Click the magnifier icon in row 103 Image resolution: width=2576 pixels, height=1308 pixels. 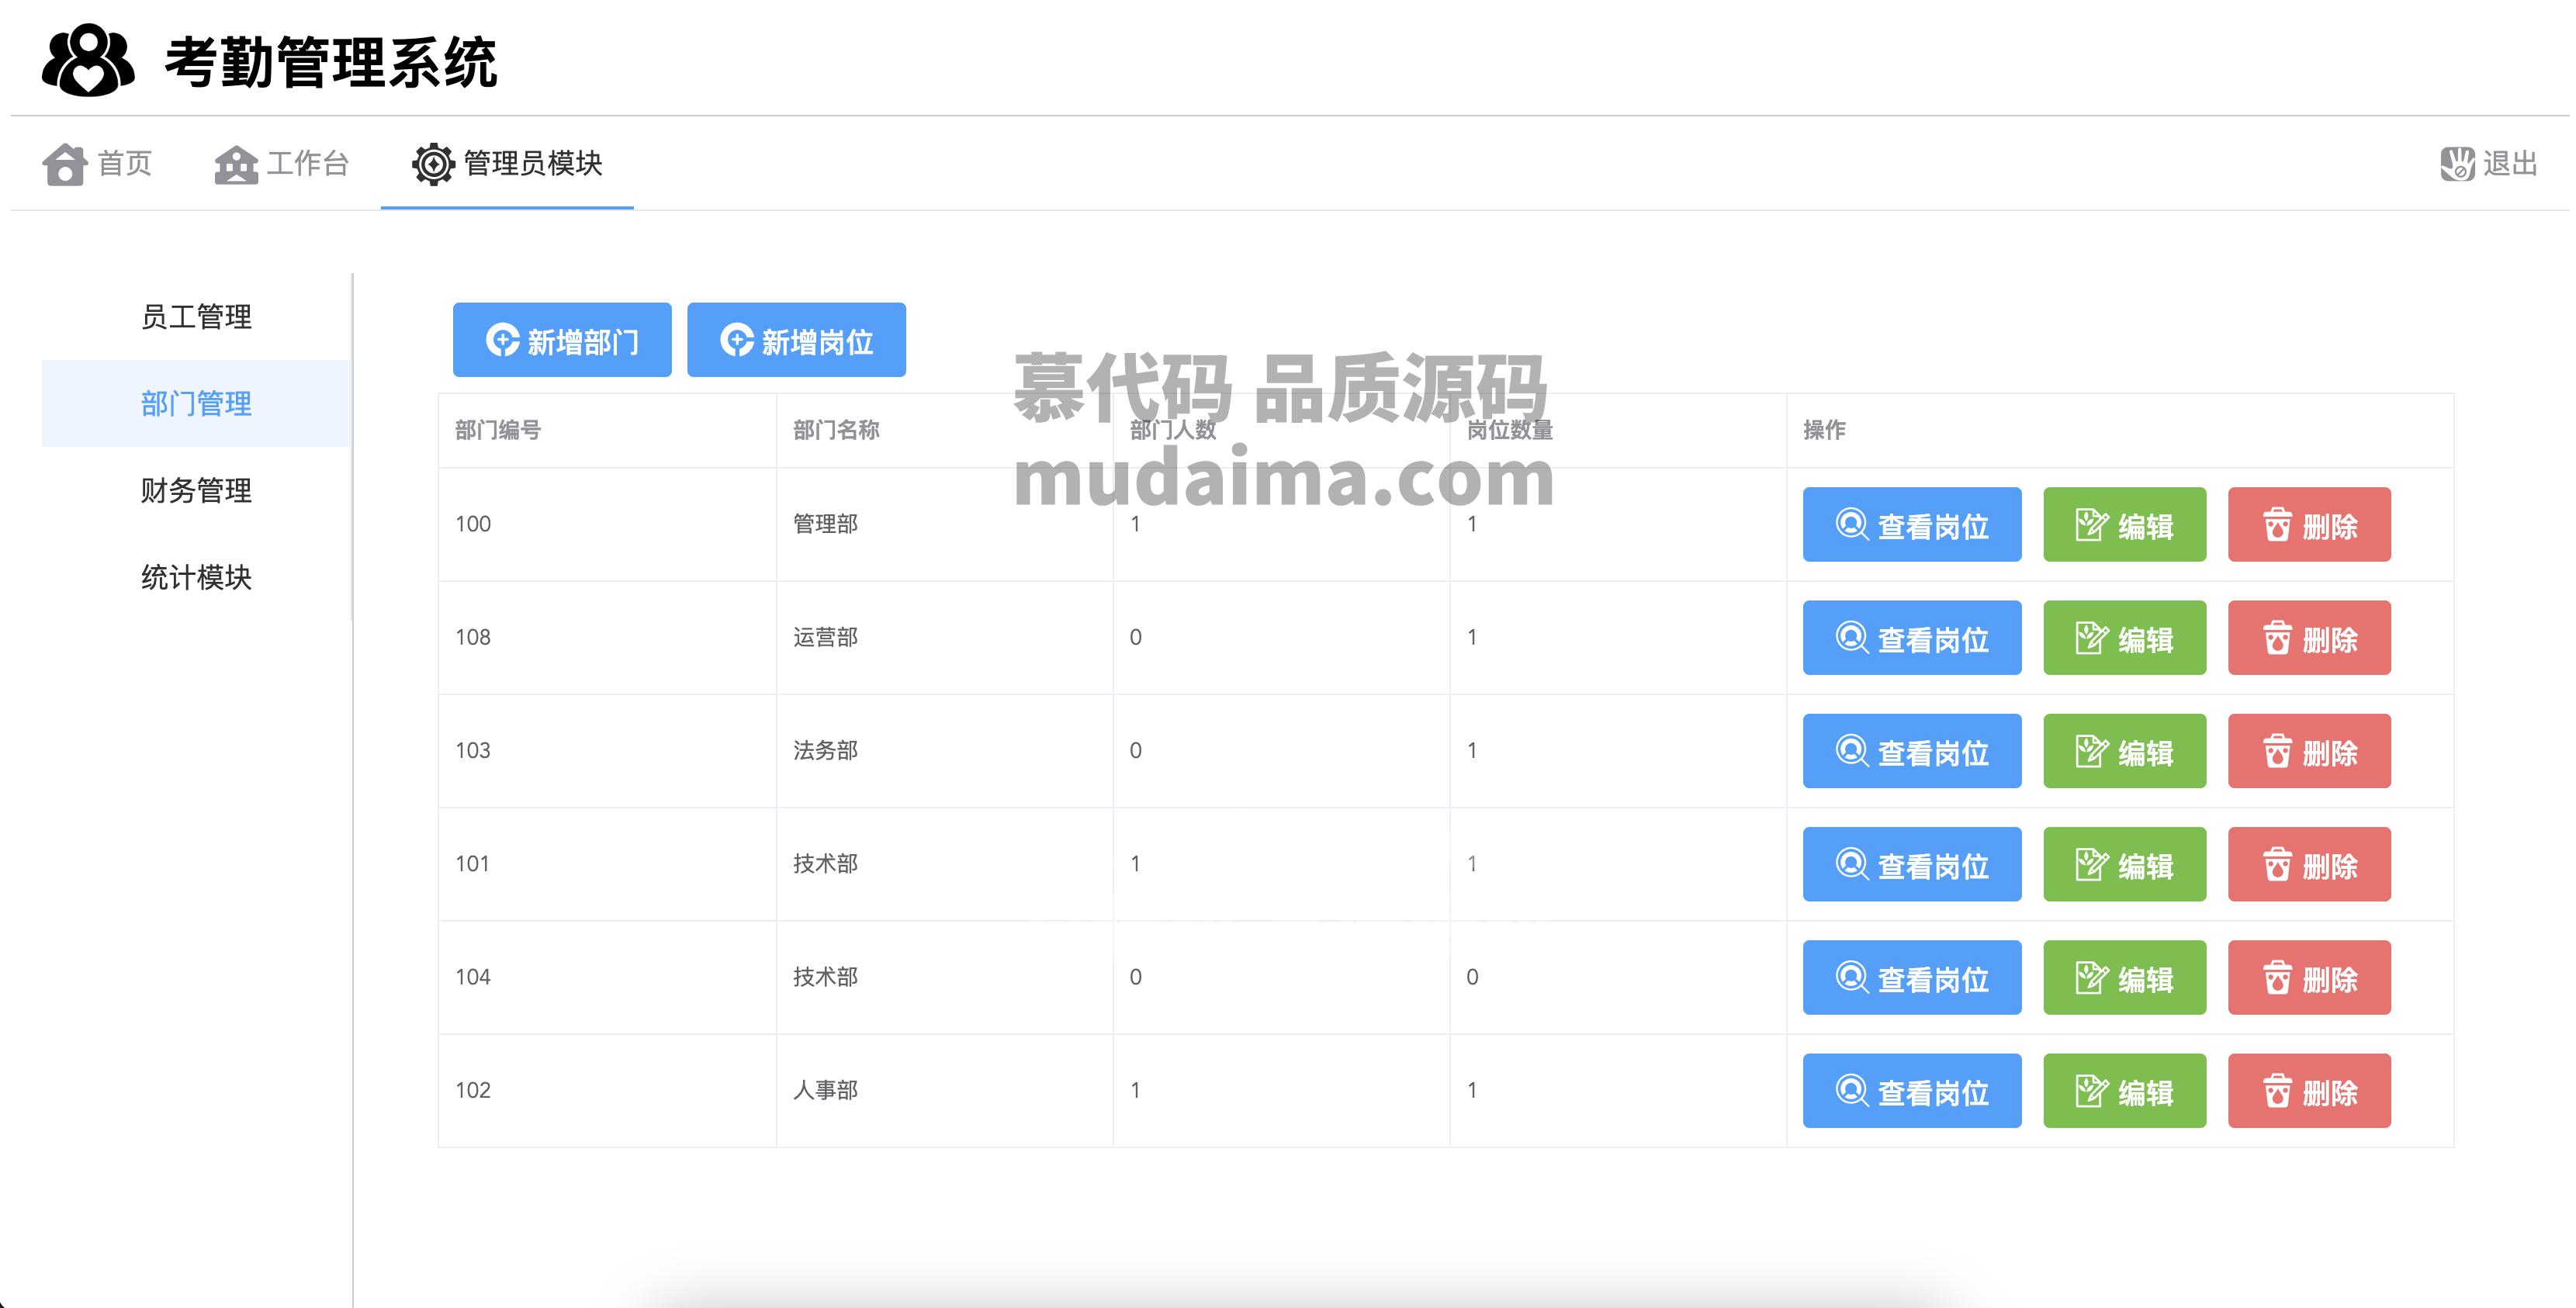pos(1852,750)
